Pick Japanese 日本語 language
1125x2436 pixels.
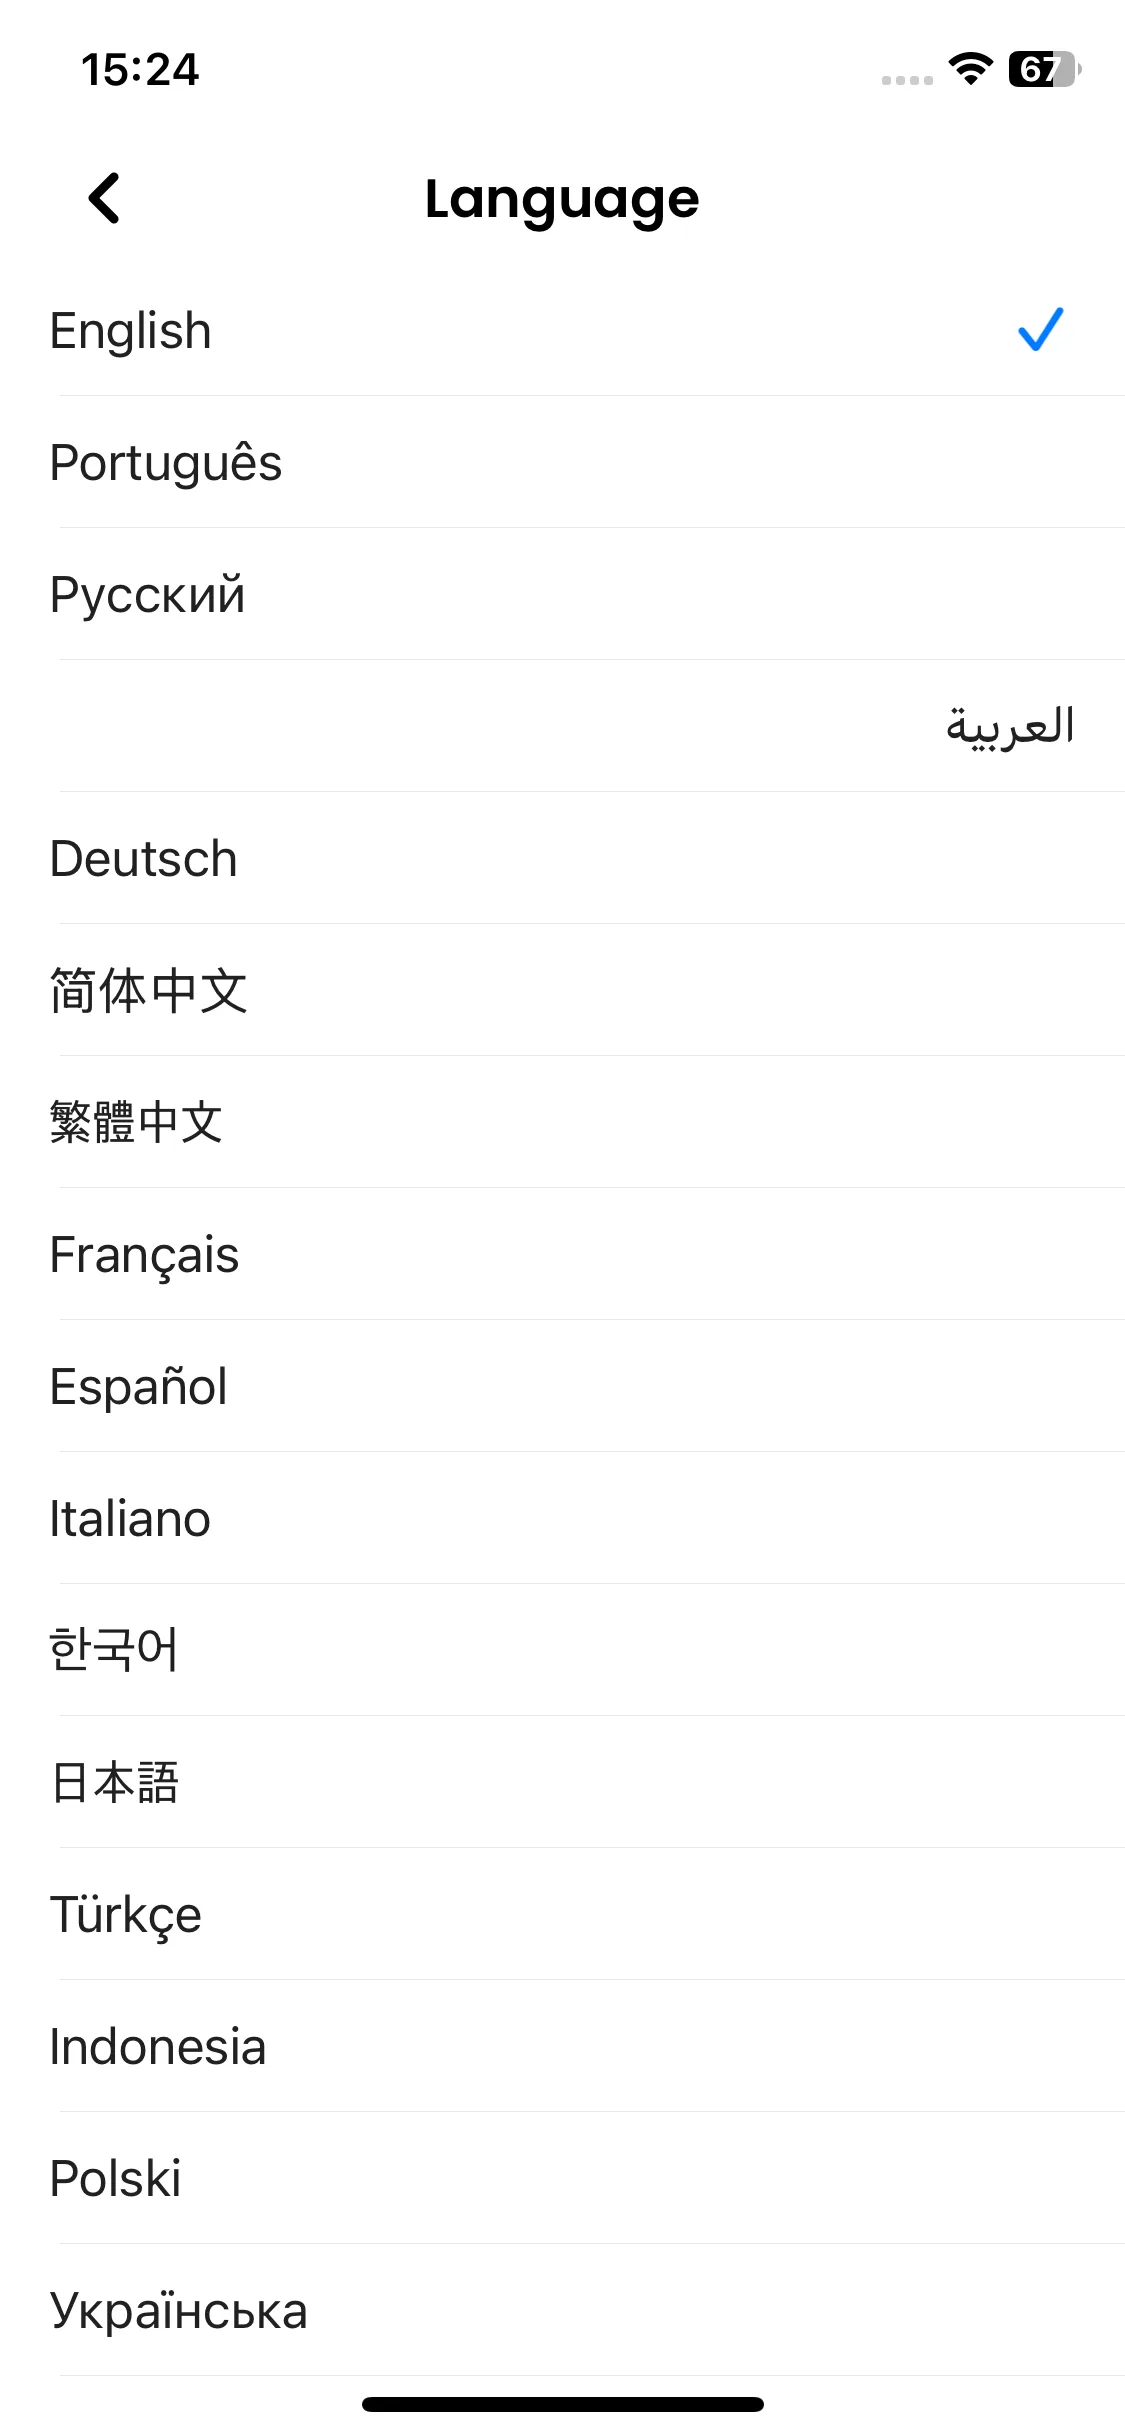[x=562, y=1782]
